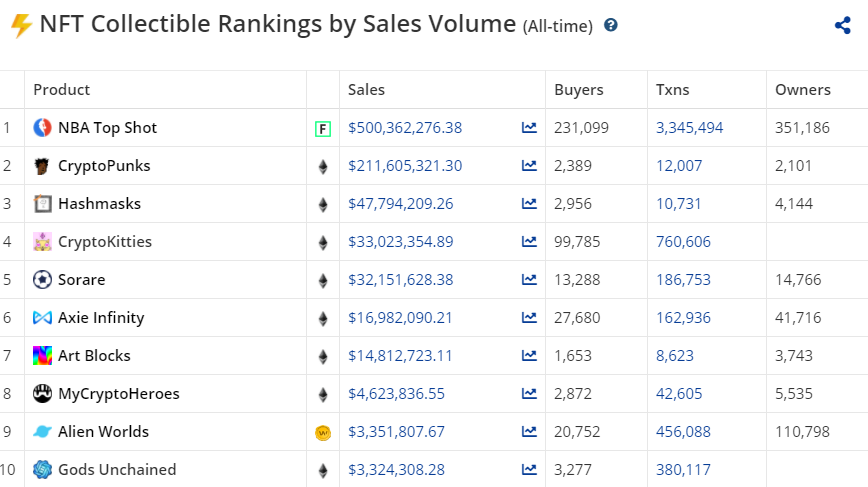Select buyers value 231,099

pos(581,128)
